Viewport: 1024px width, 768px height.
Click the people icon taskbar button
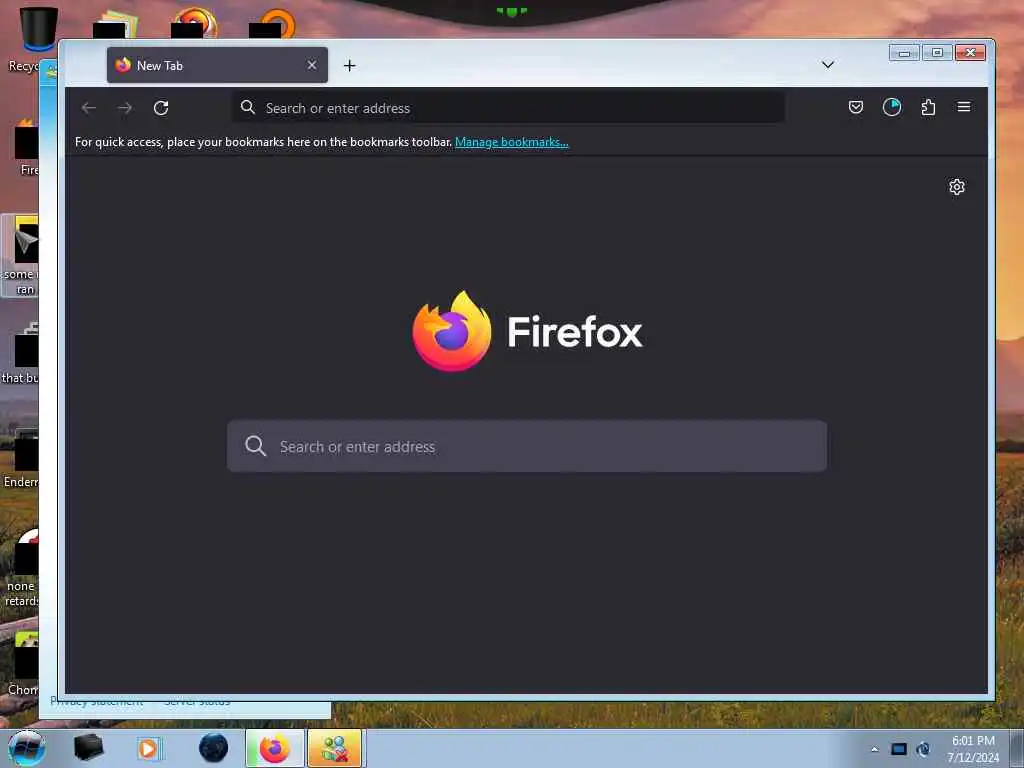(334, 748)
